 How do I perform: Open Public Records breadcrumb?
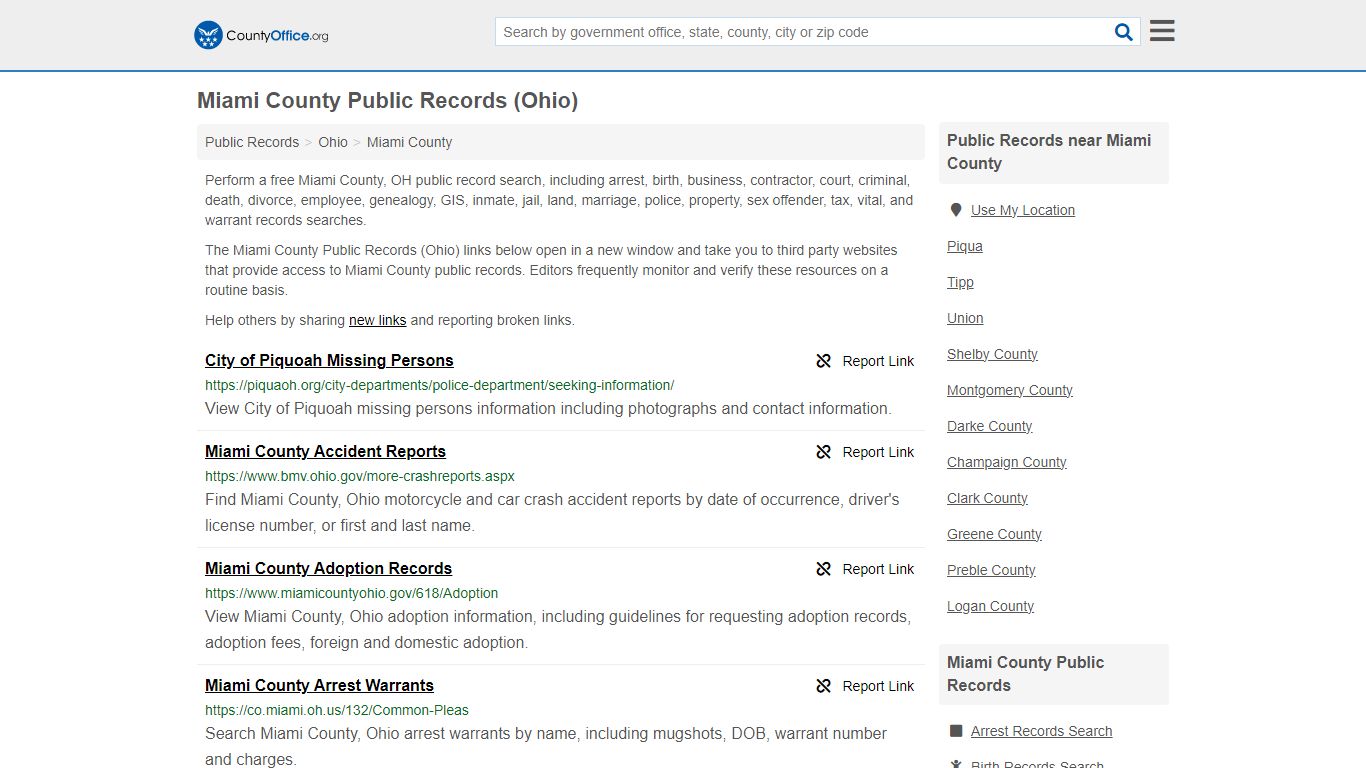[x=252, y=142]
